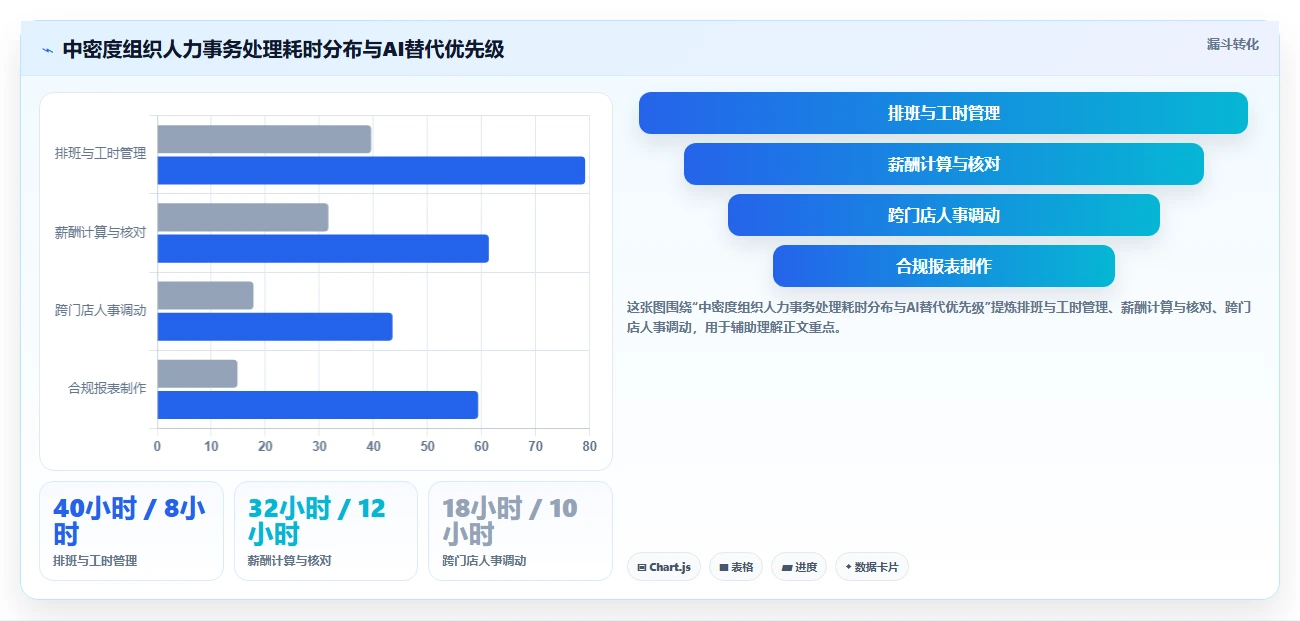Screen dimensions: 1300x621
Task: Click the gray bar for 排班与工时管理
Action: coord(264,139)
